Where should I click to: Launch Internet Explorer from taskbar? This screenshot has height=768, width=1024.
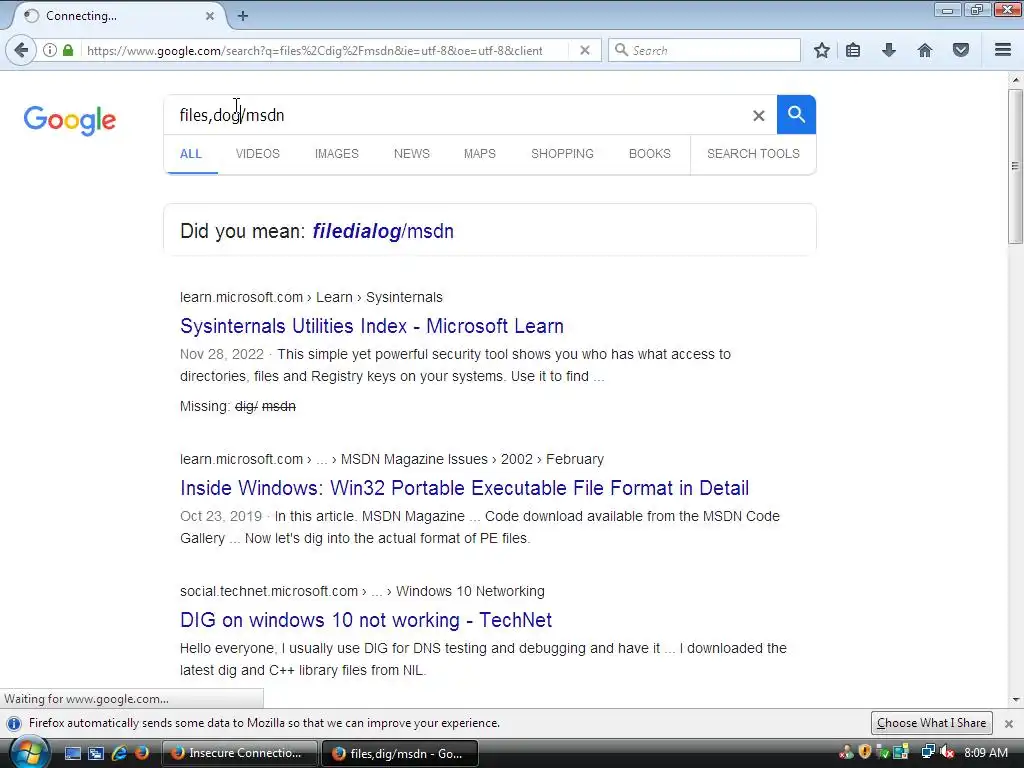coord(119,753)
